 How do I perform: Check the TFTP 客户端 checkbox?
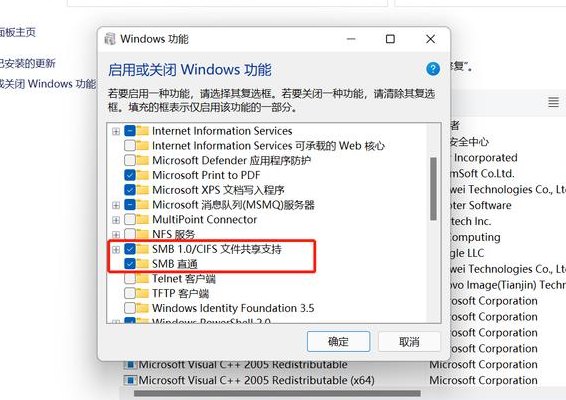coord(130,293)
